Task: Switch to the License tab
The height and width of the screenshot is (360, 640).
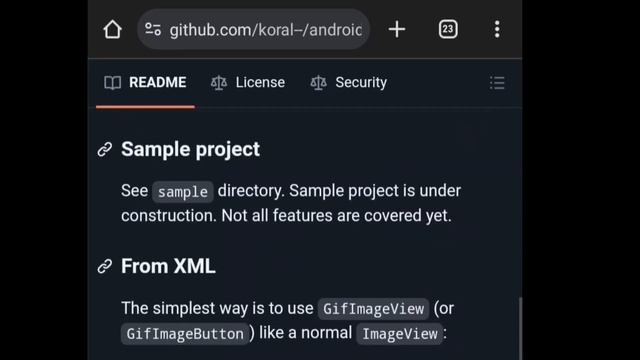Action: (x=248, y=83)
